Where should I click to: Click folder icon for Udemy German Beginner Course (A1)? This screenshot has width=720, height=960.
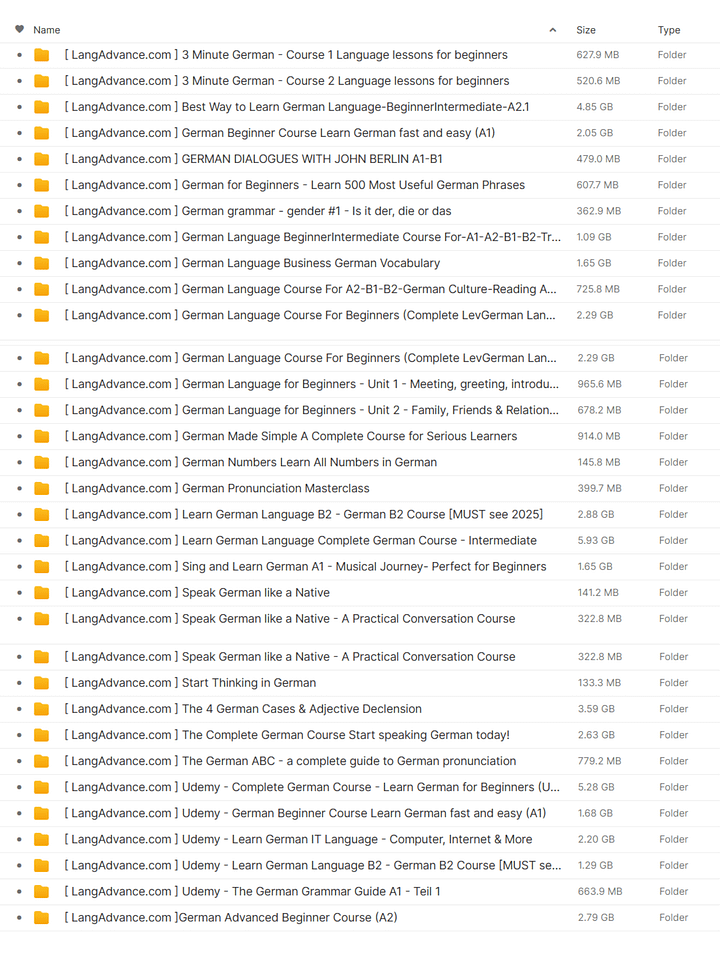[42, 813]
